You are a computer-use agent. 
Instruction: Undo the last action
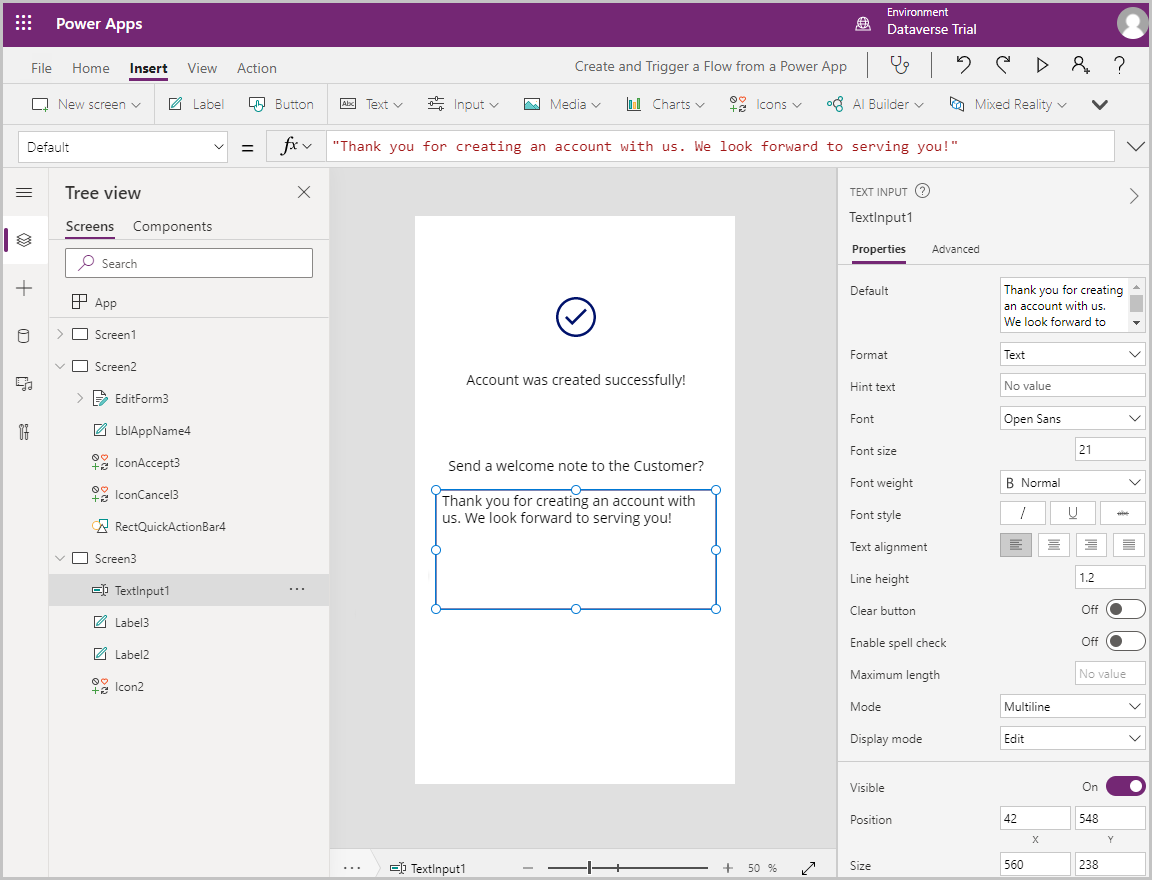(963, 65)
